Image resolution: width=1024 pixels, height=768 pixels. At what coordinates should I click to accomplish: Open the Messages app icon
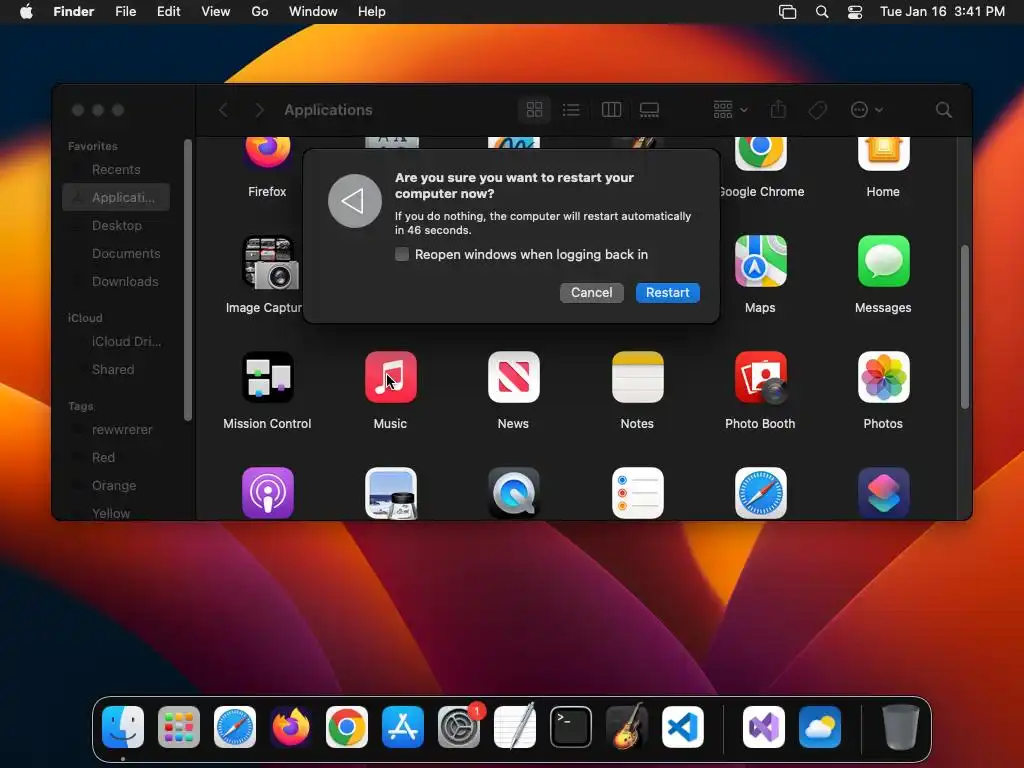tap(883, 261)
